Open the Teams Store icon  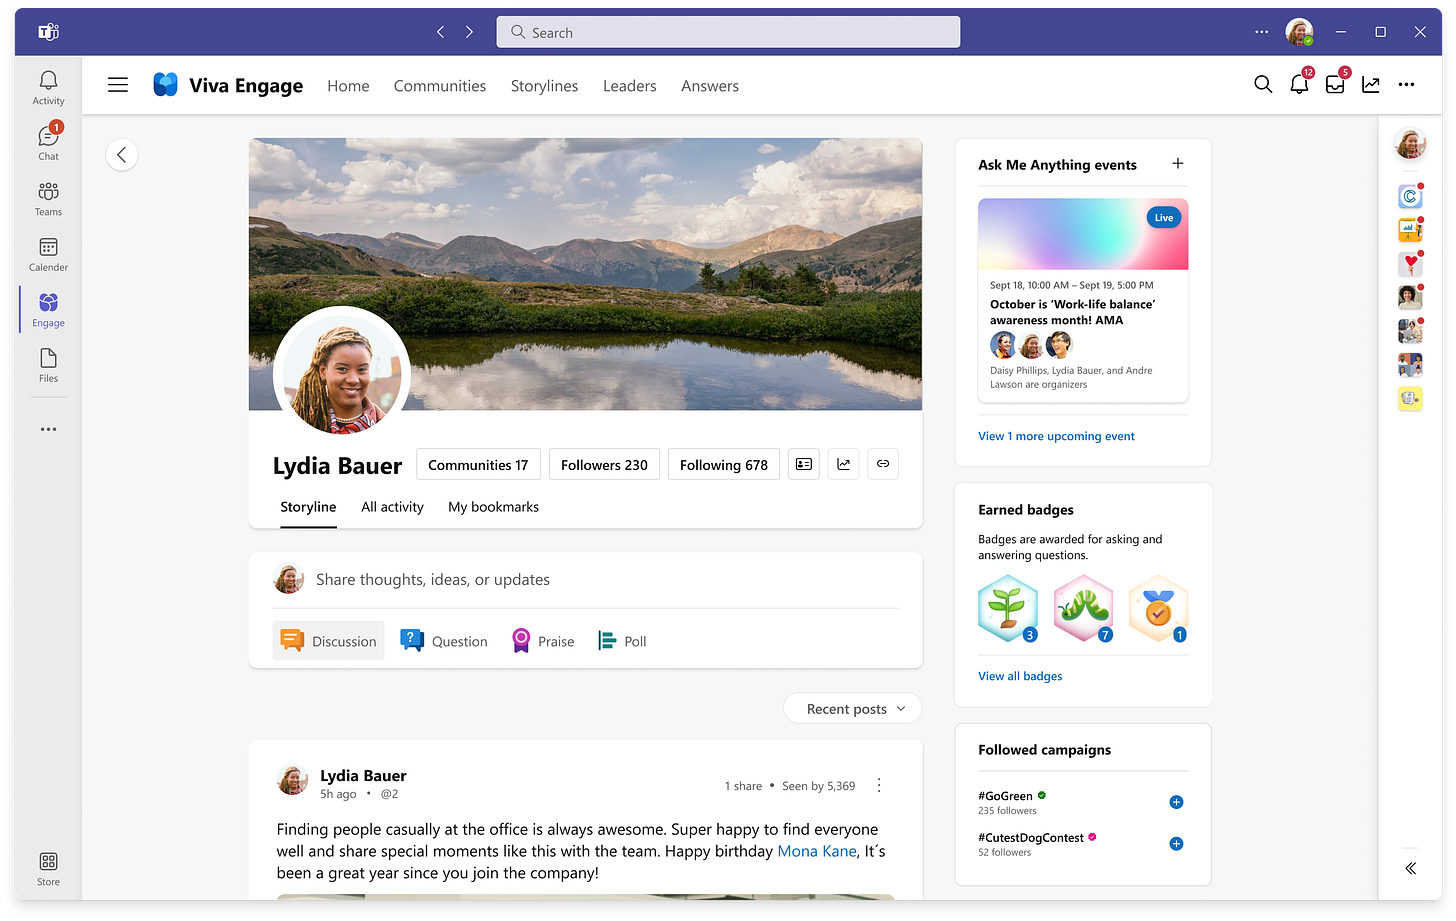(x=48, y=863)
